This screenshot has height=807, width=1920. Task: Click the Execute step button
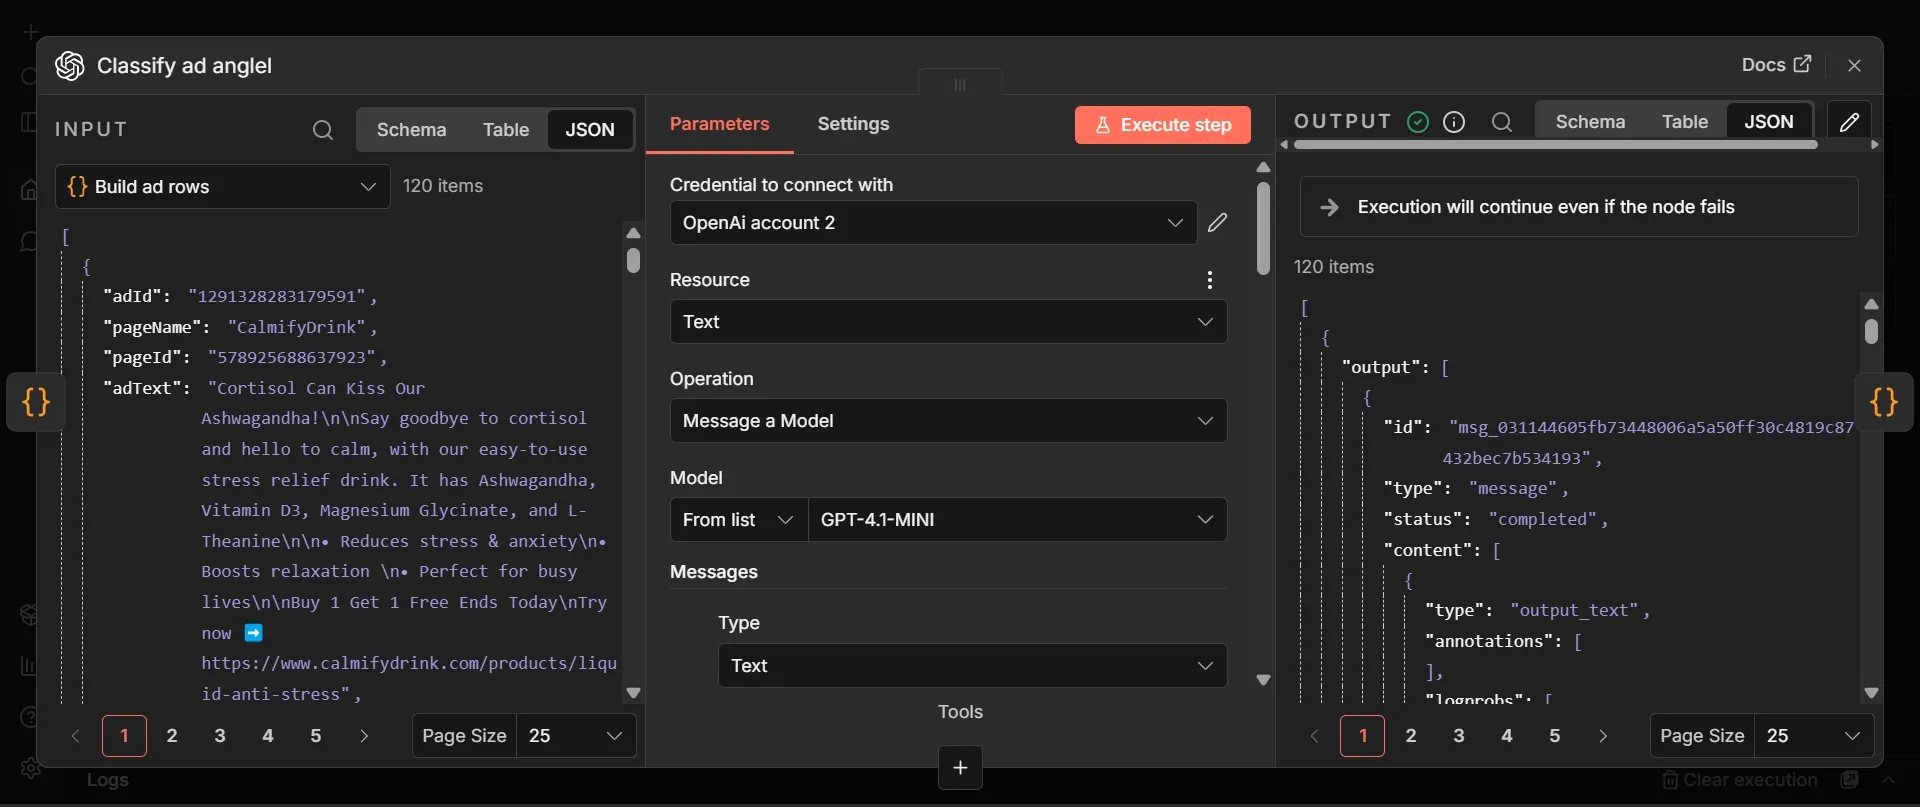point(1163,125)
